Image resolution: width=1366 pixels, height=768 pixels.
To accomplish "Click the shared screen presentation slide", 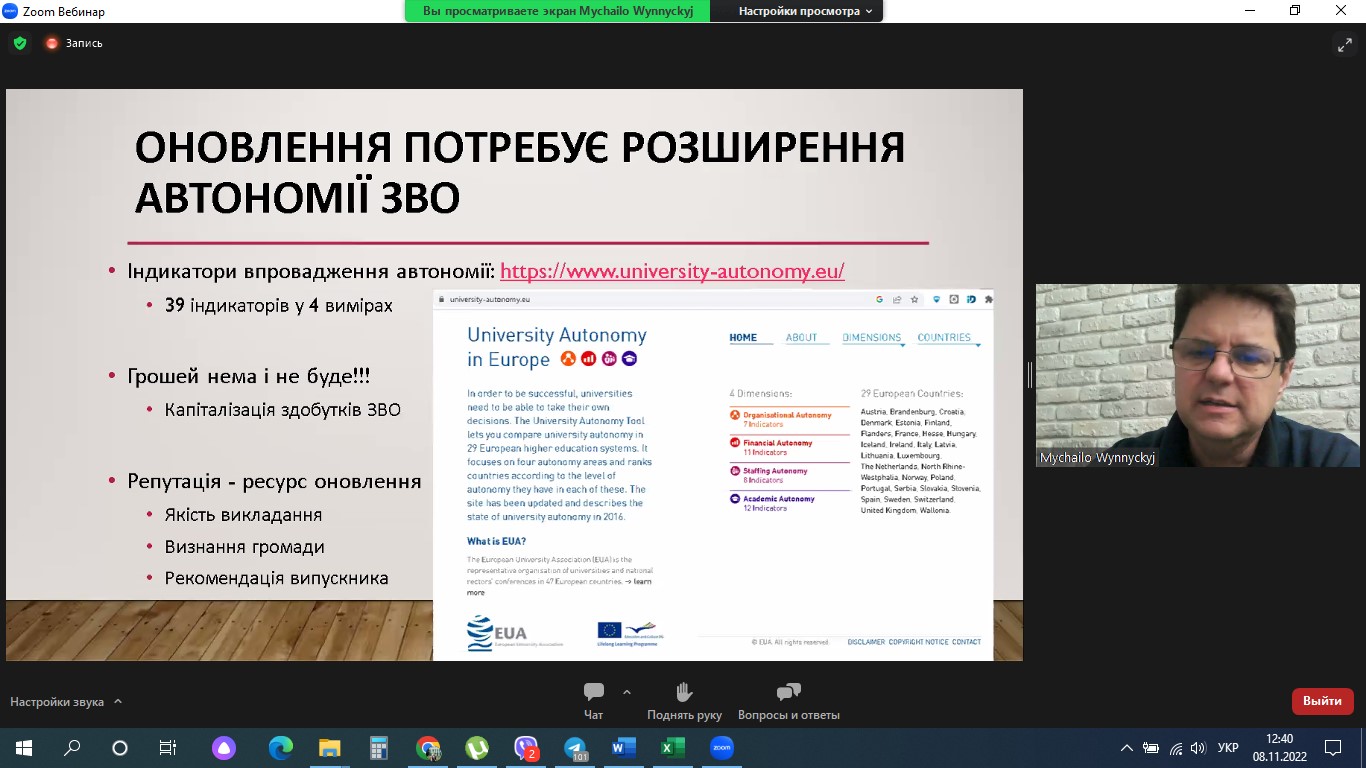I will click(x=514, y=374).
